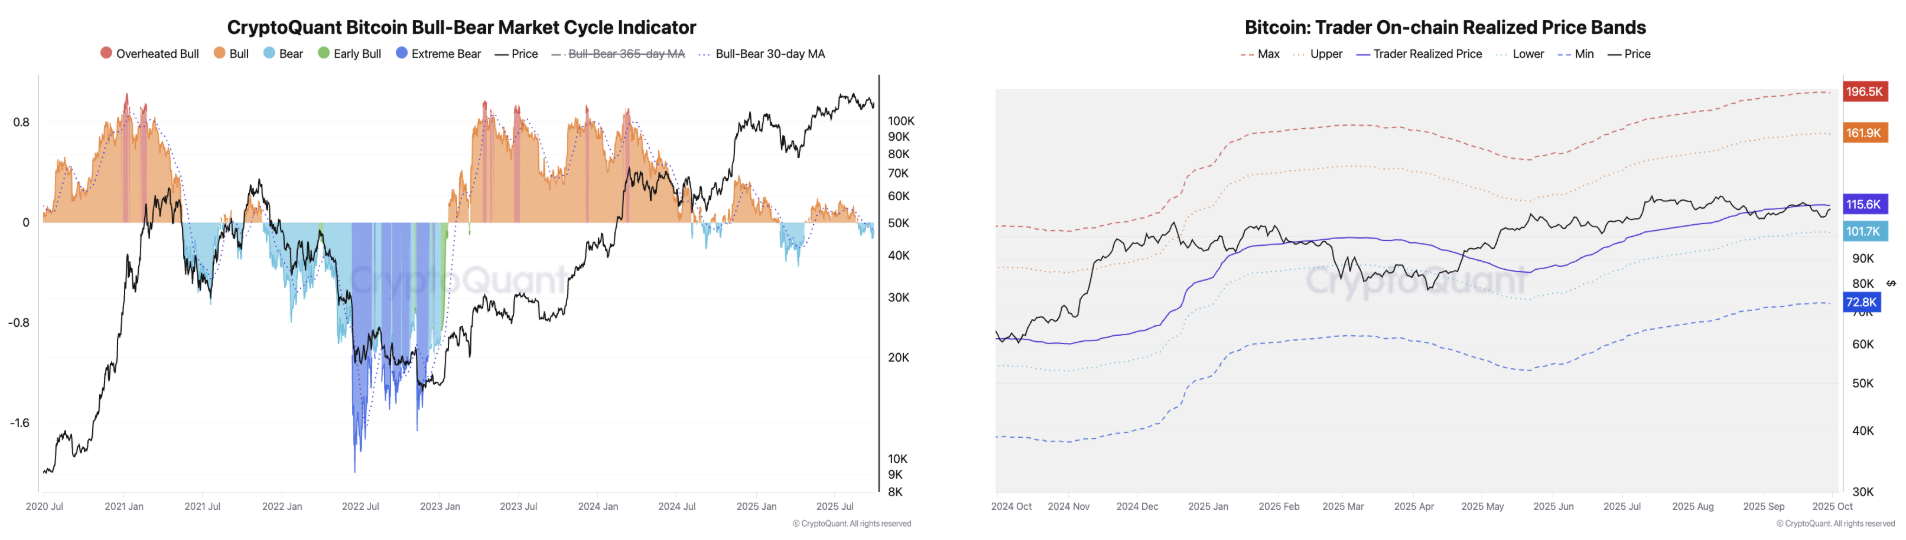Toggle the Bear legend entry
1906x540 pixels.
coord(283,54)
